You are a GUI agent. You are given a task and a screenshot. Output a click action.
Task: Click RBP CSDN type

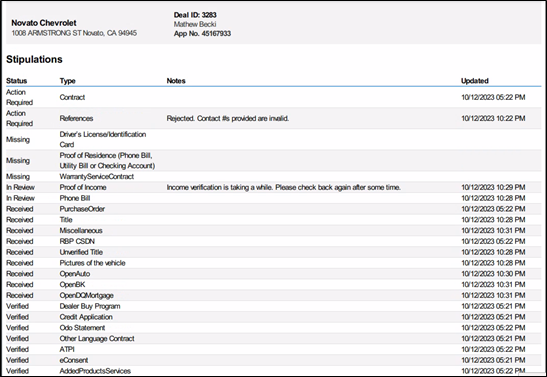pos(77,241)
